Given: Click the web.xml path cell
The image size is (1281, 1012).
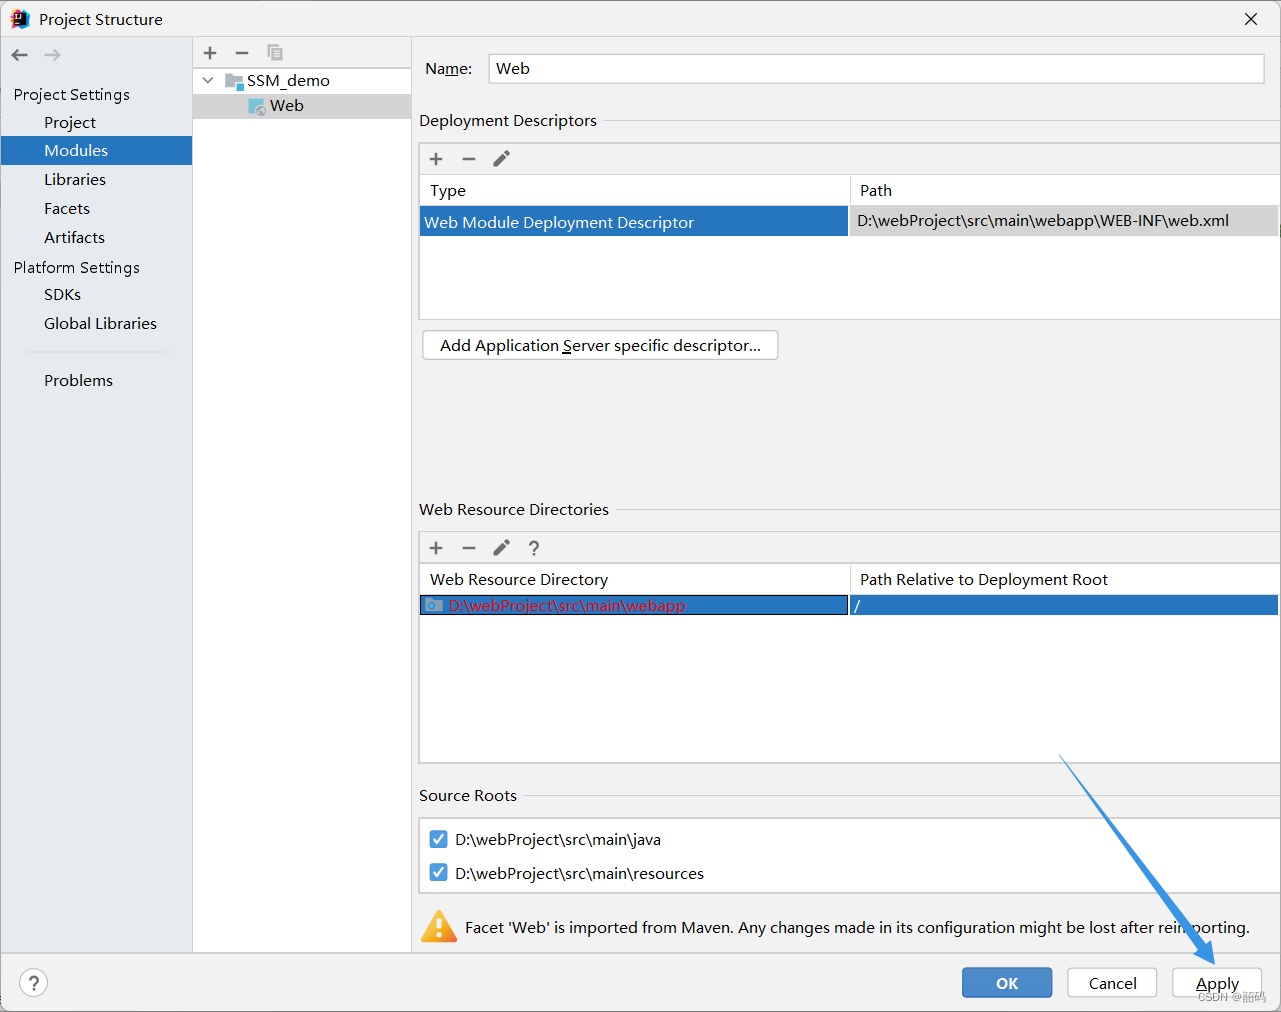Looking at the screenshot, I should [x=1064, y=221].
